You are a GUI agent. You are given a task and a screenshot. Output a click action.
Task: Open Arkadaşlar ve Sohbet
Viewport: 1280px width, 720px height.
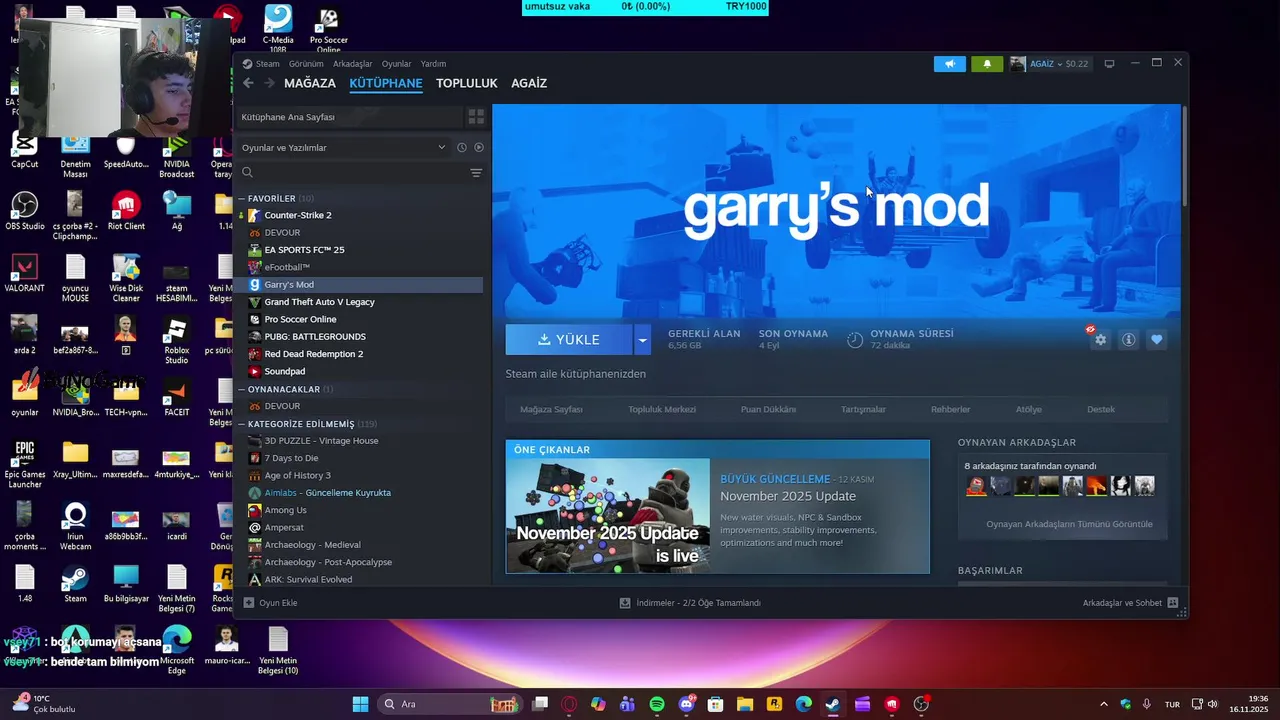(1130, 603)
